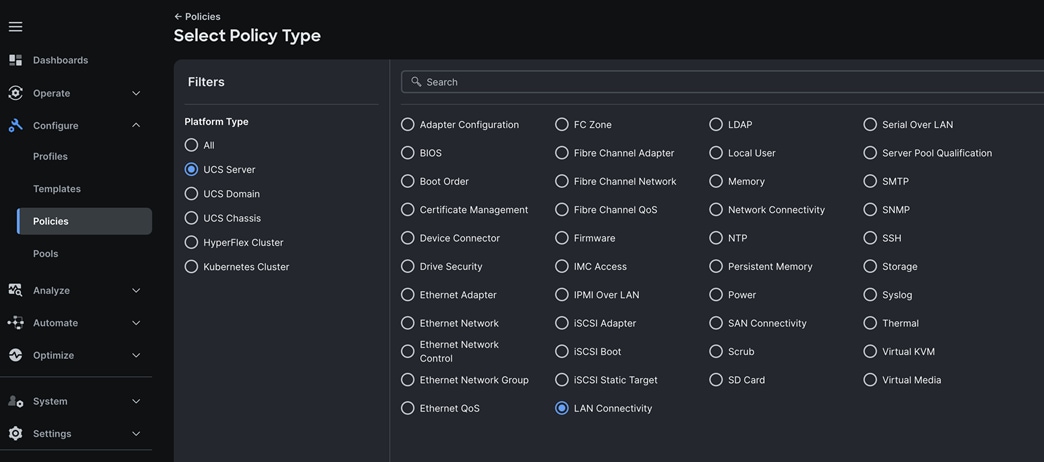1044x462 pixels.
Task: Choose the Device Connector policy type
Action: [407, 238]
